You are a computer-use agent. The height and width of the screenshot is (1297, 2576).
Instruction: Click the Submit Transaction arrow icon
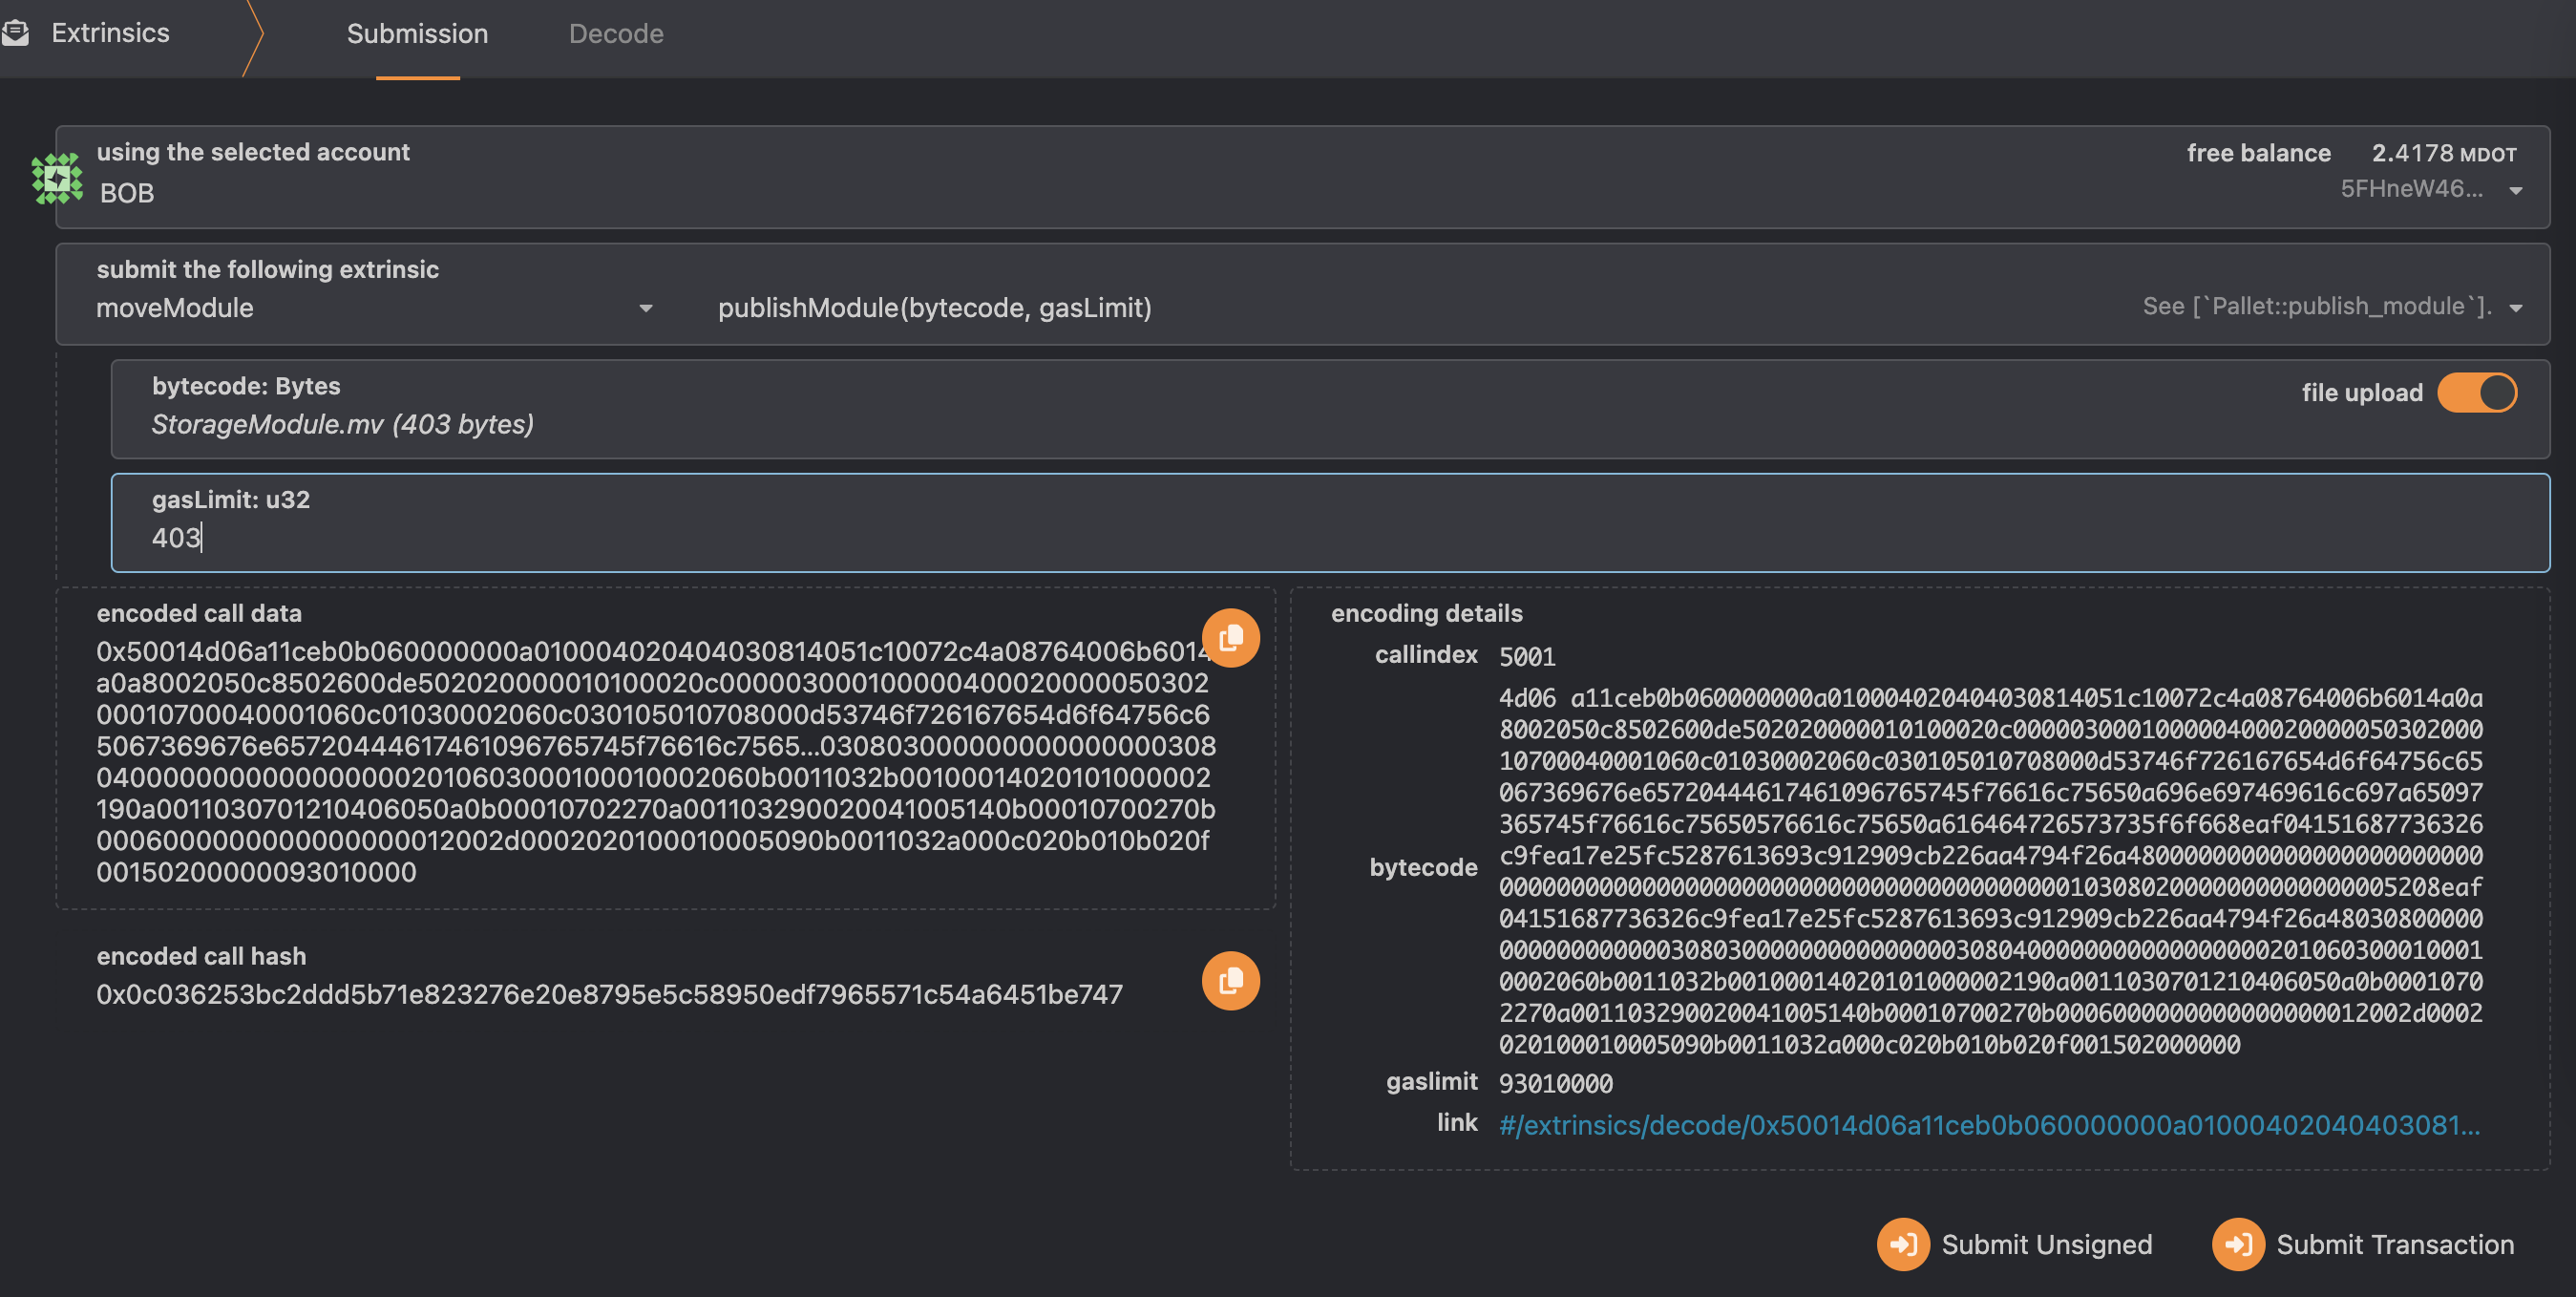tap(2238, 1244)
